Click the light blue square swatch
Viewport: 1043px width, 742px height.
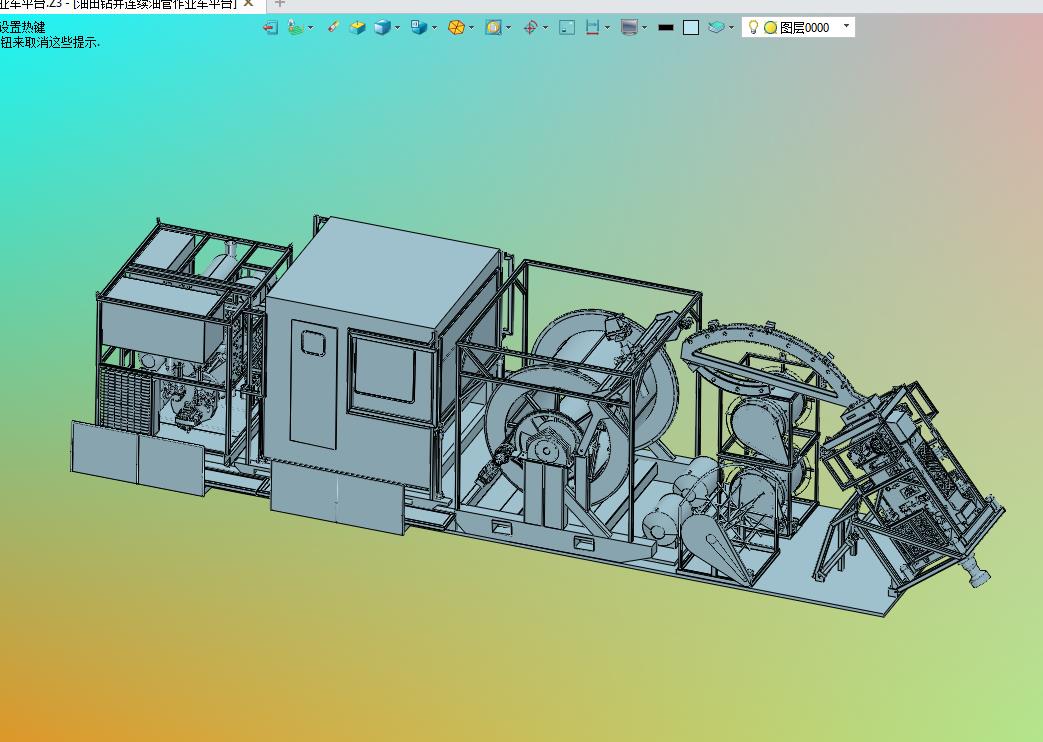click(691, 27)
